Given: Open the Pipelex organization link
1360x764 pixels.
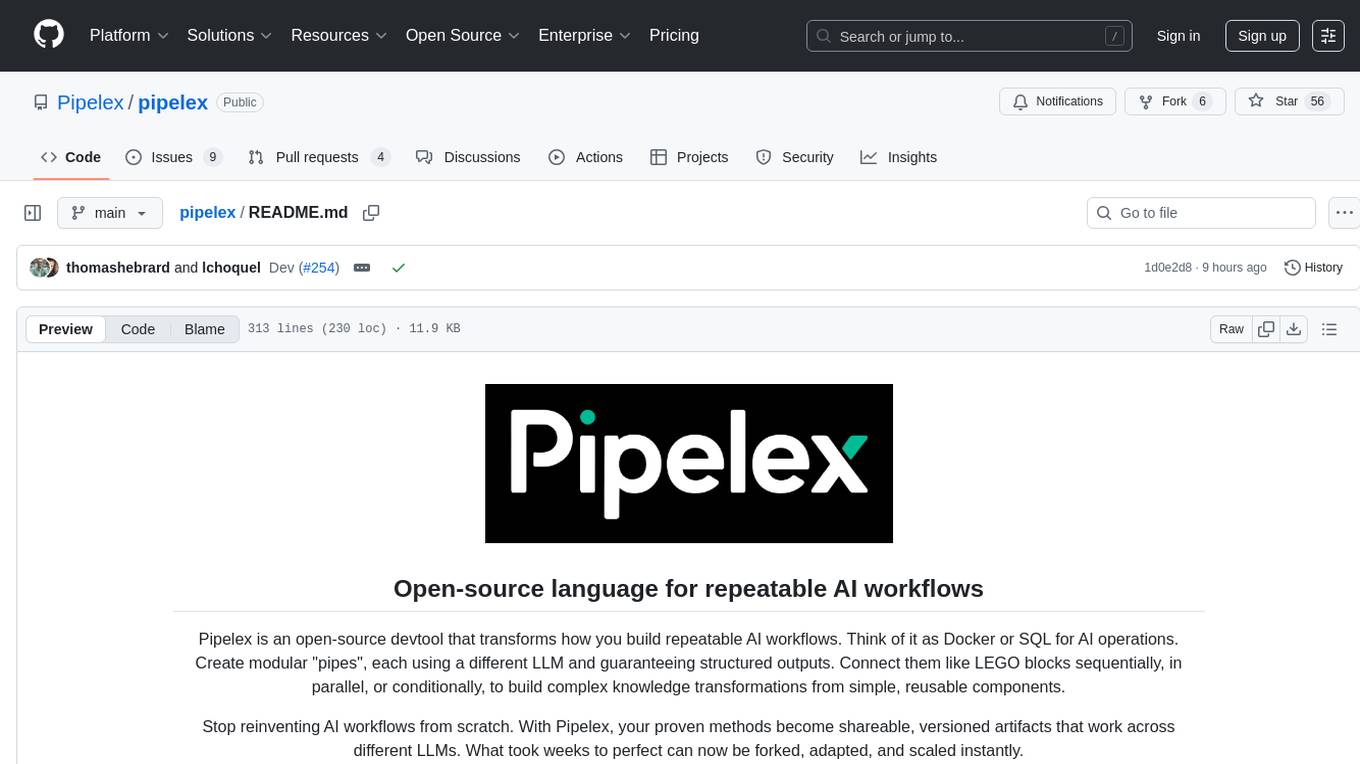Looking at the screenshot, I should tap(90, 102).
